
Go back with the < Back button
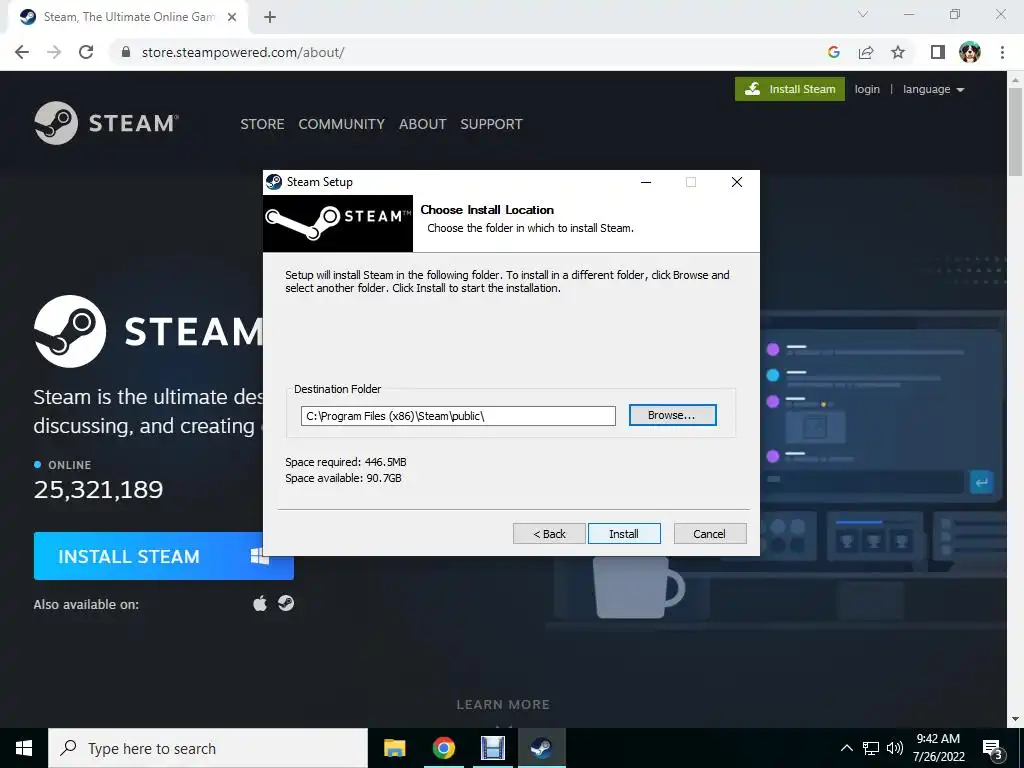pos(549,534)
